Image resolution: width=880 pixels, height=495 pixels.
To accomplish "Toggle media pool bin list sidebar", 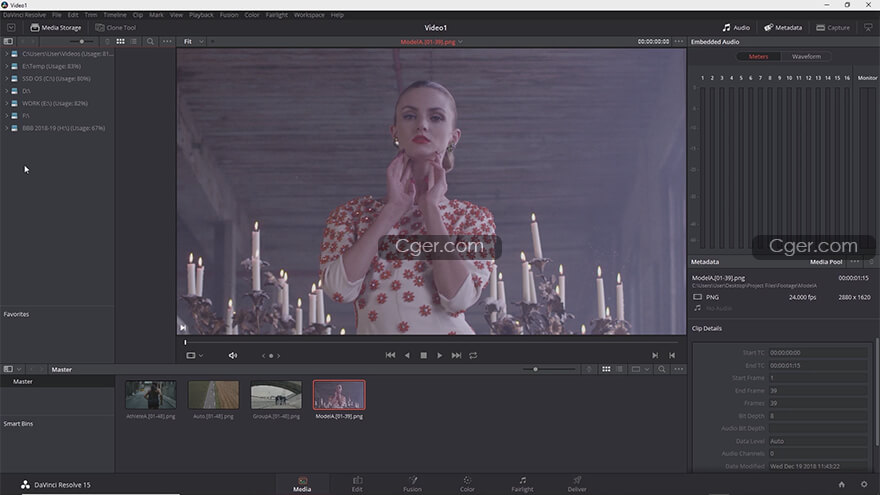I will (8, 369).
